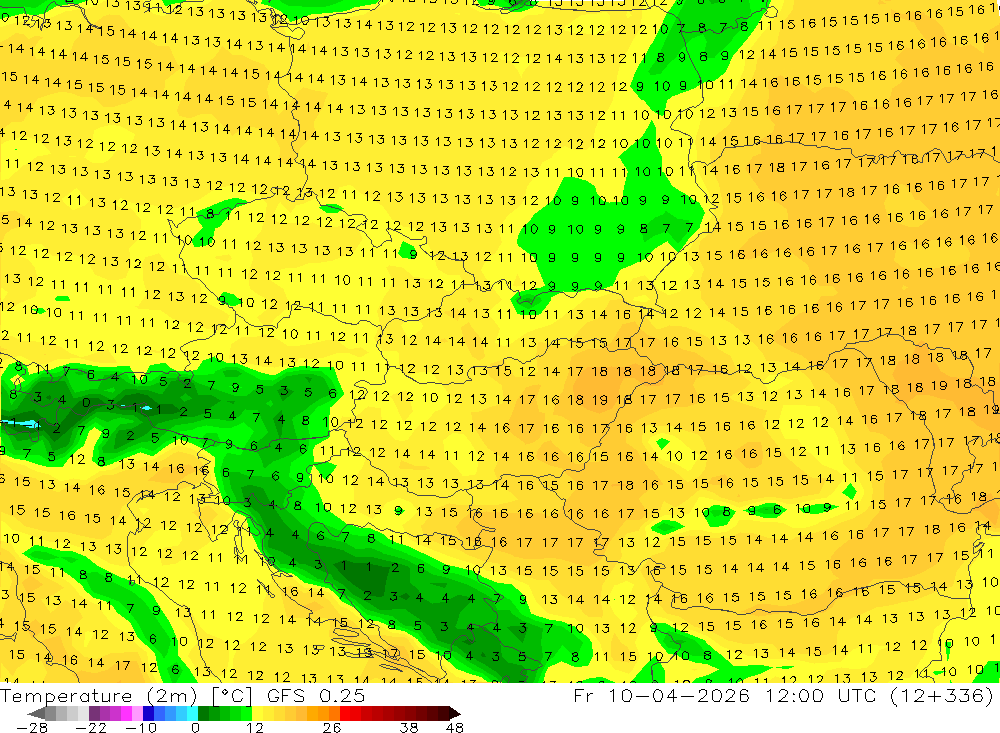Click the "-10" legend scale label
This screenshot has width=1000, height=733.
coord(141,728)
